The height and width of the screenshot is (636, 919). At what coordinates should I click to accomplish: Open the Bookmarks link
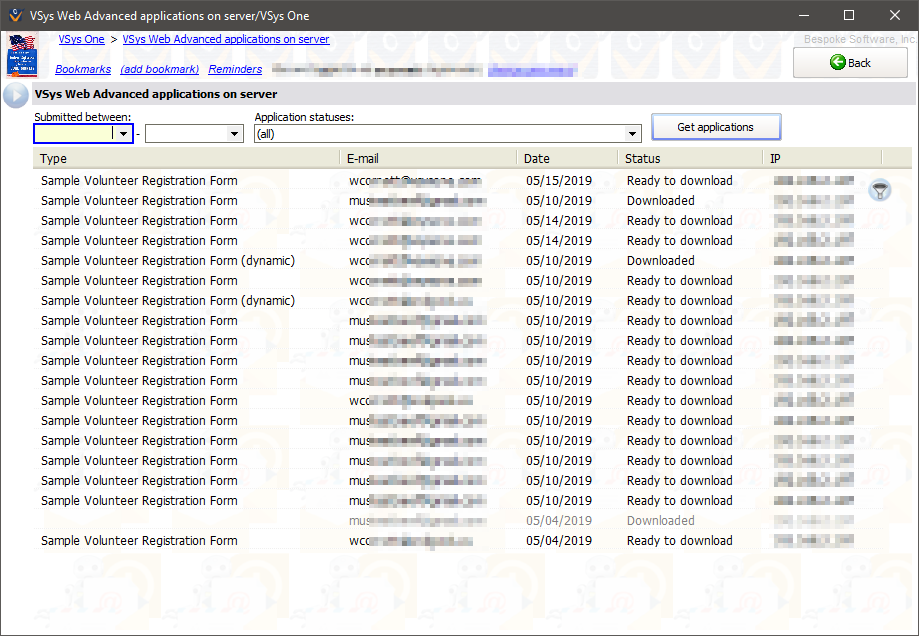(83, 69)
